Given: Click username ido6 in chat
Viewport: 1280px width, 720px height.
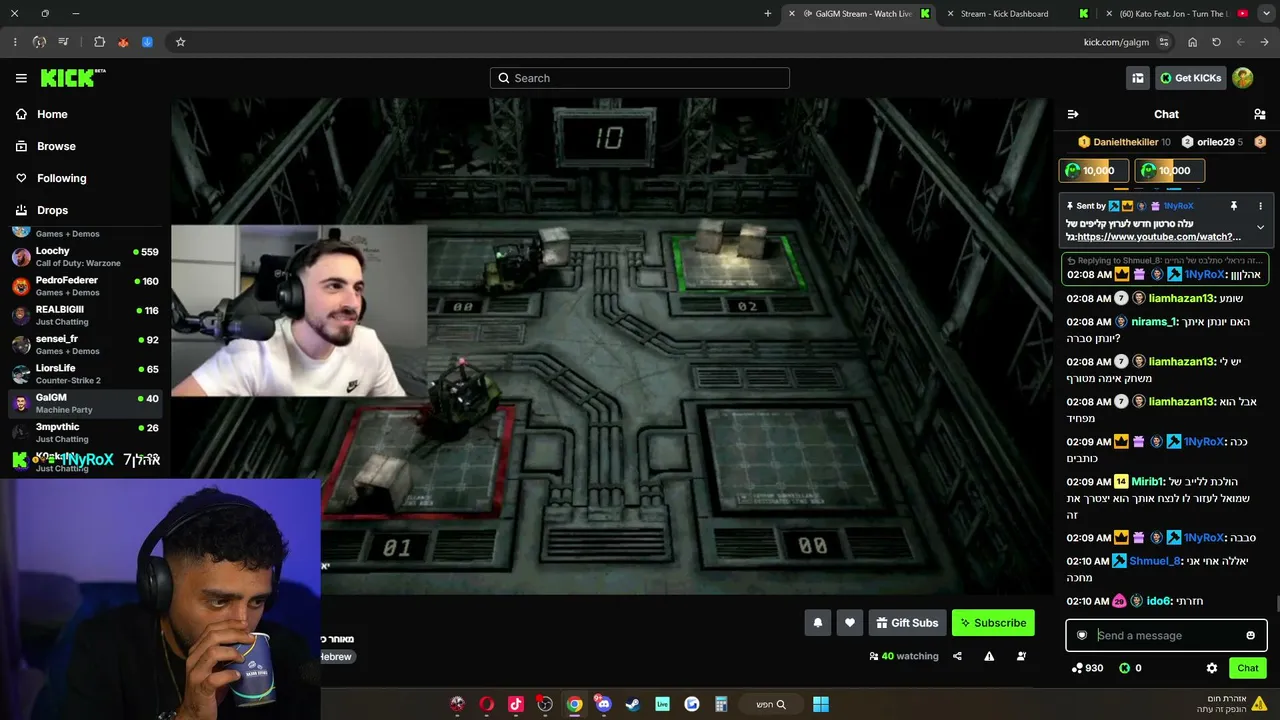Looking at the screenshot, I should click(x=1158, y=602).
